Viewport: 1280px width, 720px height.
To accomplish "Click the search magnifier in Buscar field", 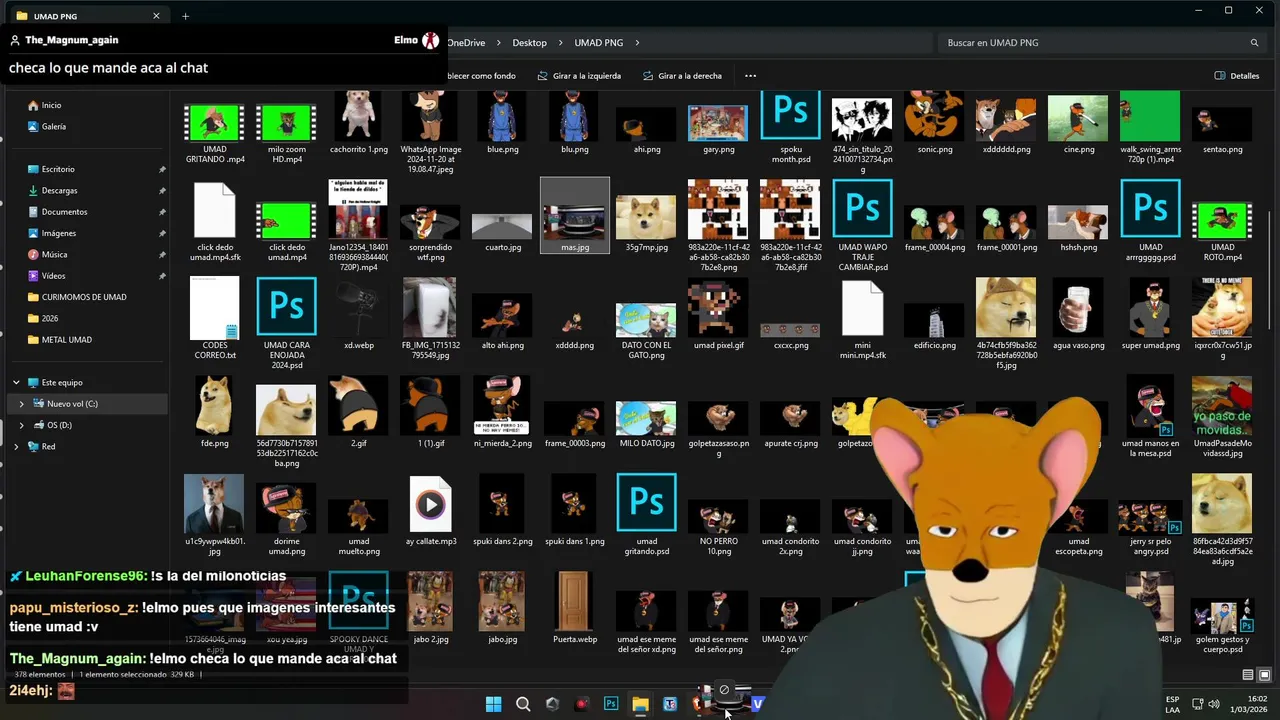I will (x=1254, y=43).
